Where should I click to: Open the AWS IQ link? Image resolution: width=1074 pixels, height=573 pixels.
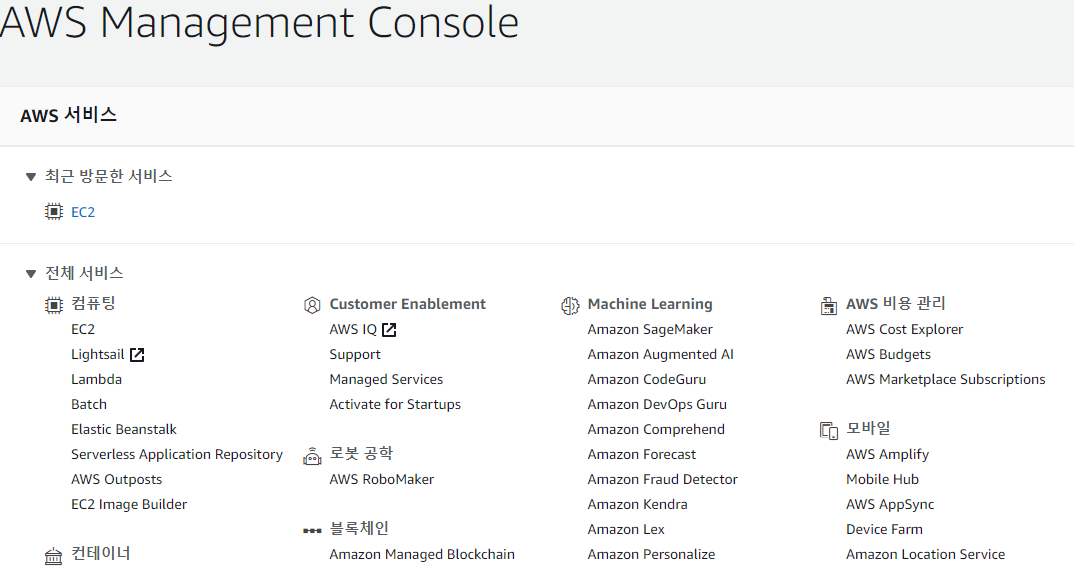click(353, 329)
